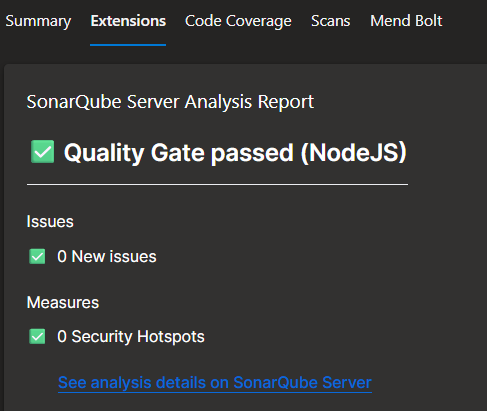Select the Extensions tab
Screen dimensions: 487x411
128,21
